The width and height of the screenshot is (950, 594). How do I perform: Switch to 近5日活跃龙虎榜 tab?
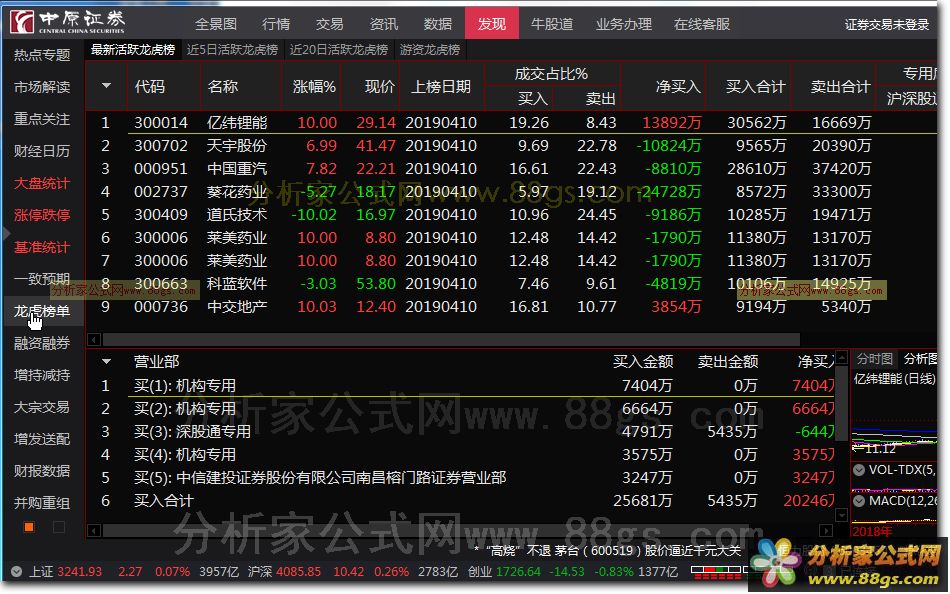[x=232, y=50]
